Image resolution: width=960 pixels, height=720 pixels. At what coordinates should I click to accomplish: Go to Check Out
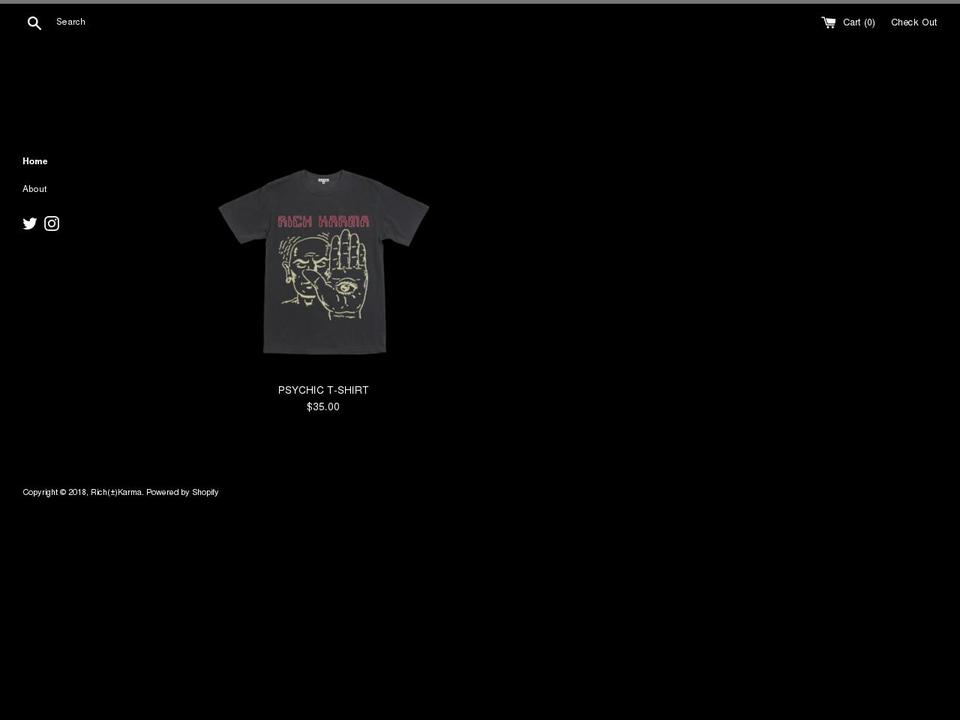(913, 23)
